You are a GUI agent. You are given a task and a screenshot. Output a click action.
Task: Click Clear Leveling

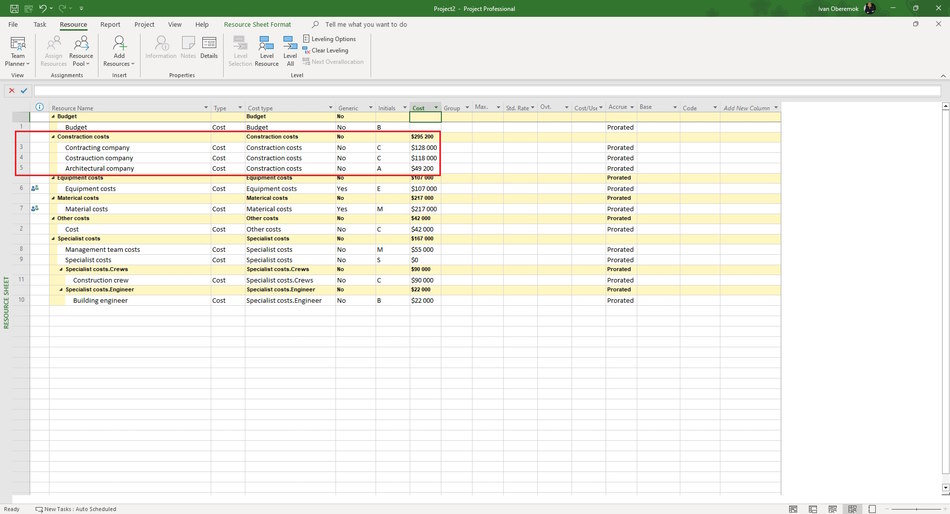pos(325,50)
